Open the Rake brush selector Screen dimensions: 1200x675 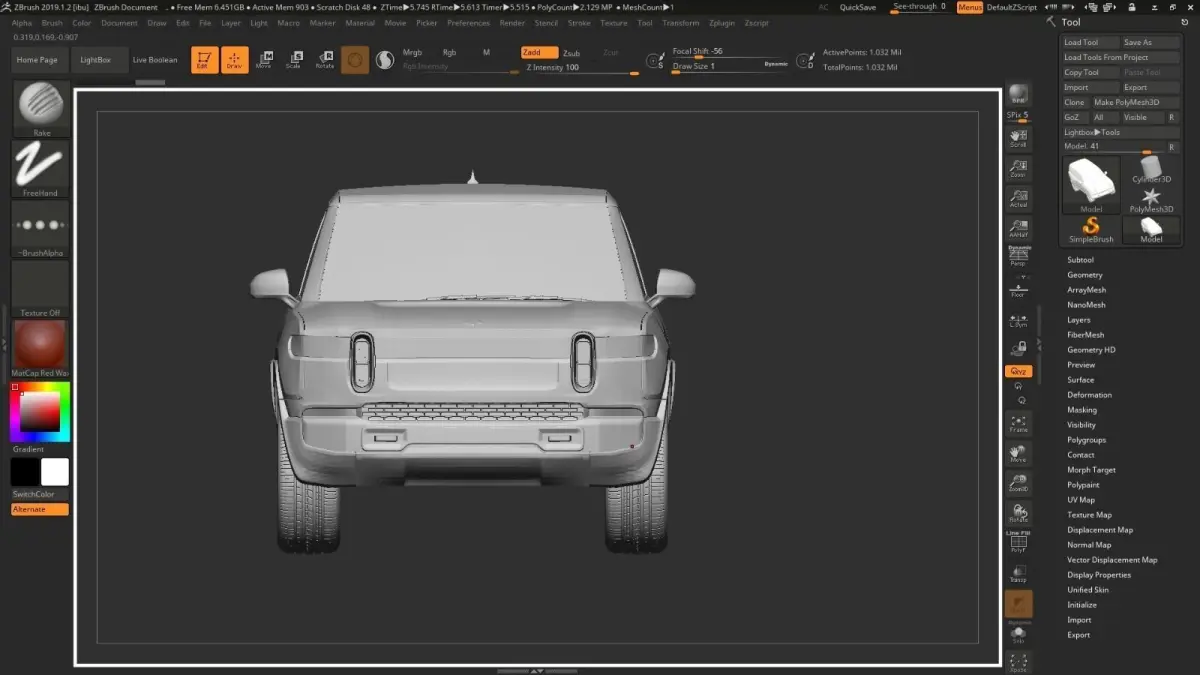pos(41,109)
